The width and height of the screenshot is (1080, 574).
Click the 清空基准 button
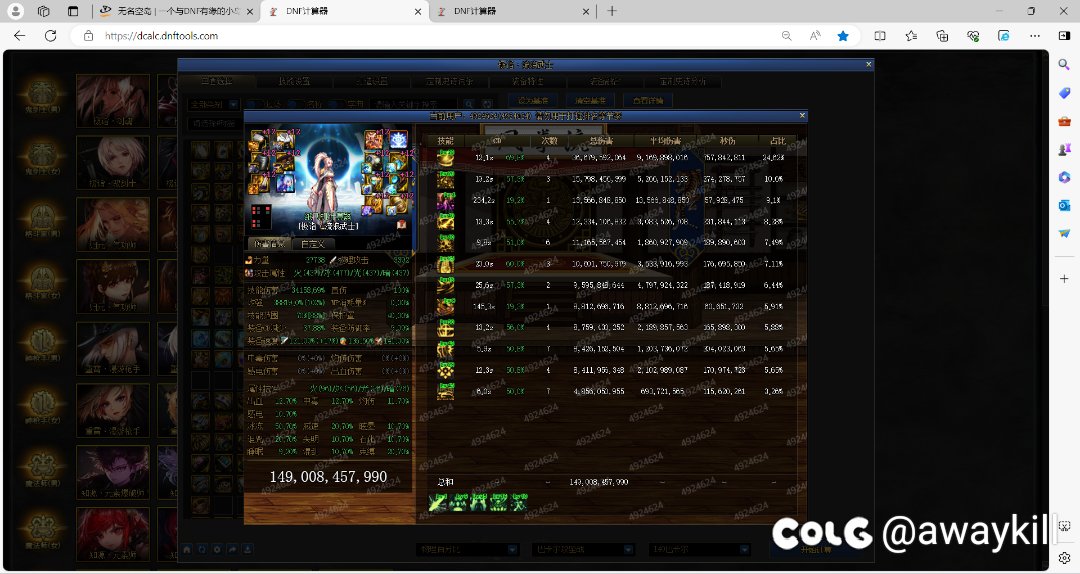click(x=590, y=101)
